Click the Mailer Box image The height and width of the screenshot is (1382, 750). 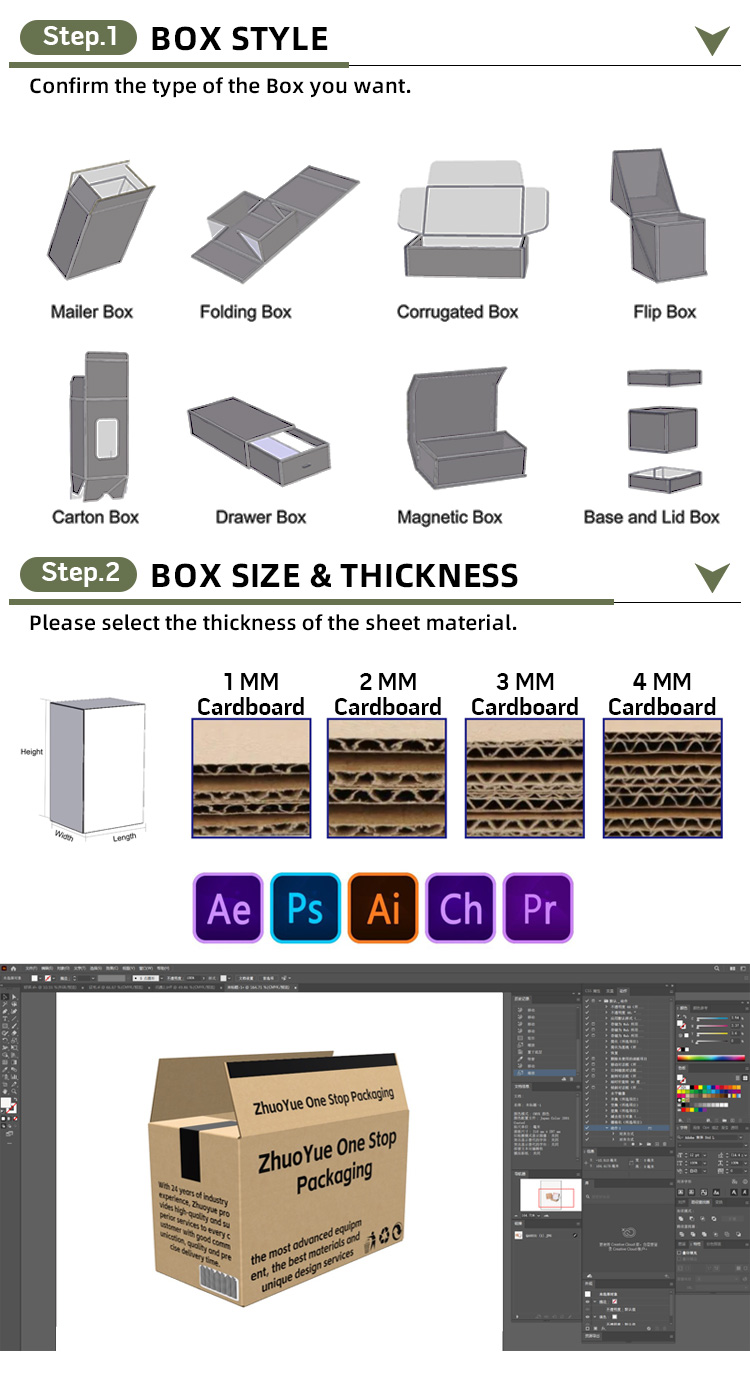[100, 222]
